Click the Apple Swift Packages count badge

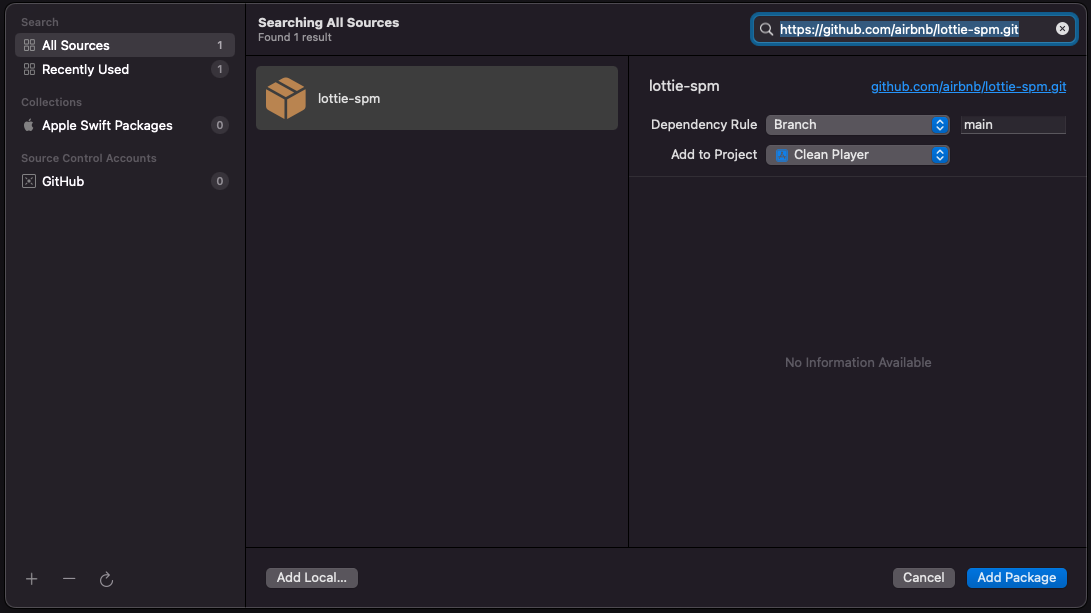tap(220, 125)
